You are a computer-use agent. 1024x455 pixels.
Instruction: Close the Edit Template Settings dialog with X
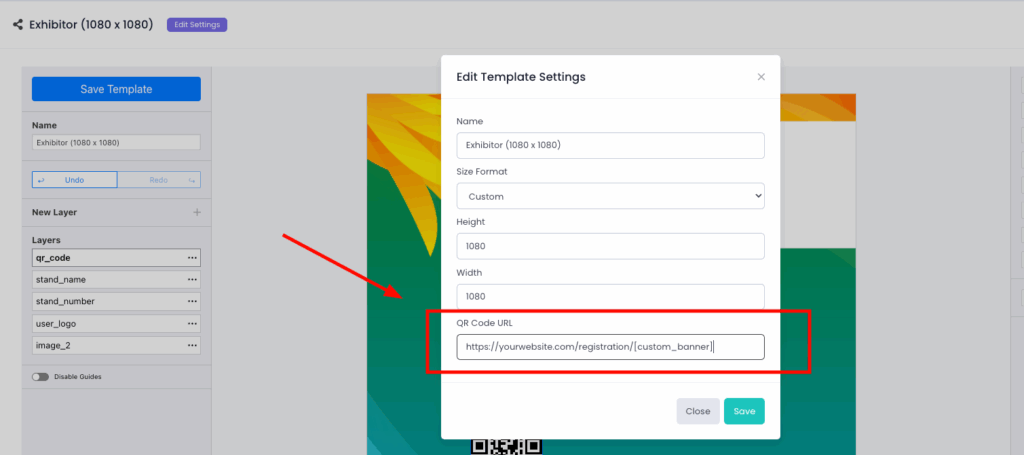(761, 77)
